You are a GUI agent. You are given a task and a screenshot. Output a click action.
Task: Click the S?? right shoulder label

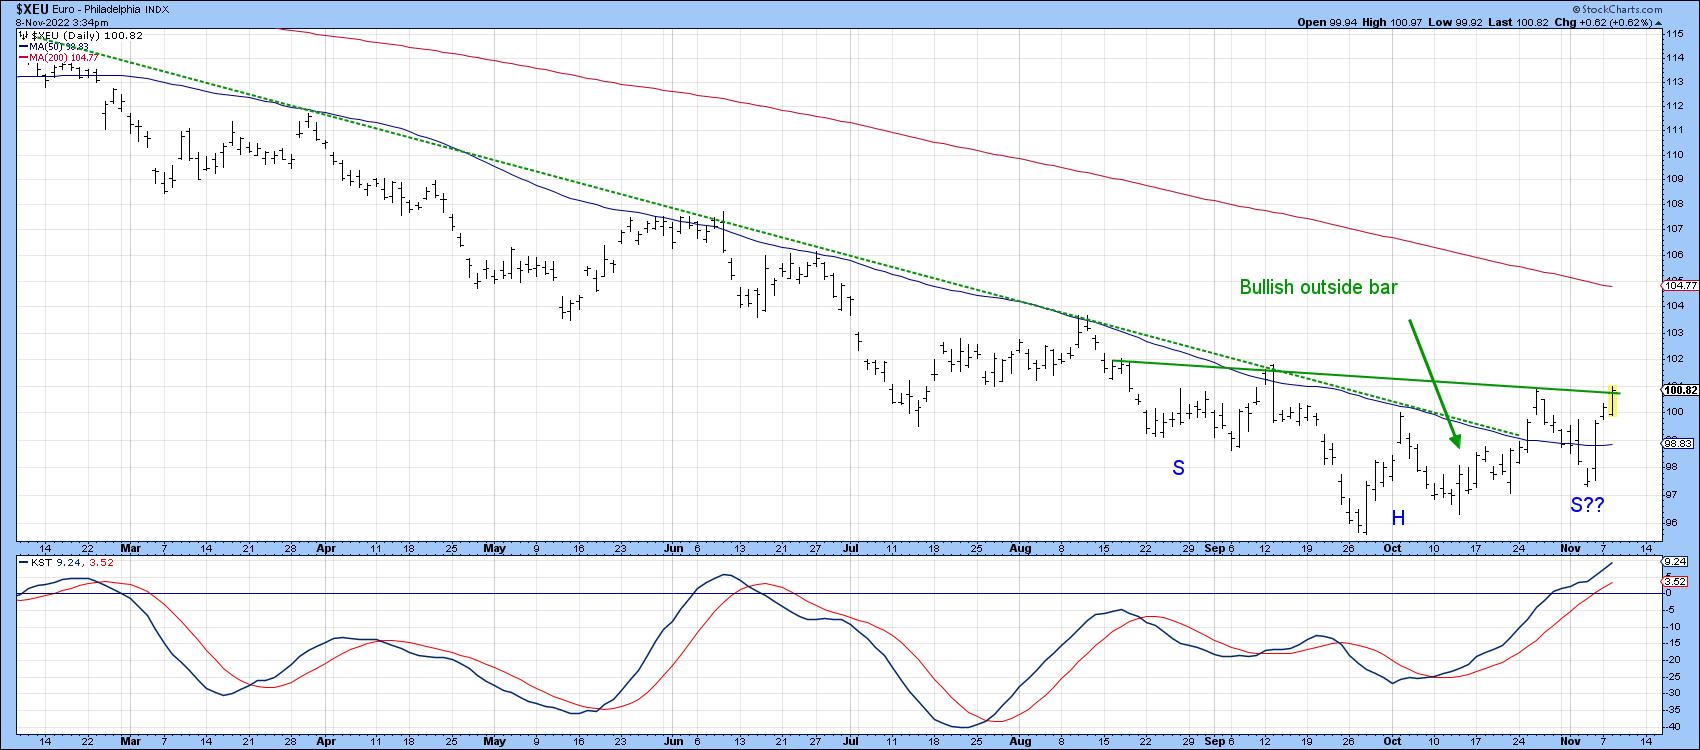point(1587,506)
